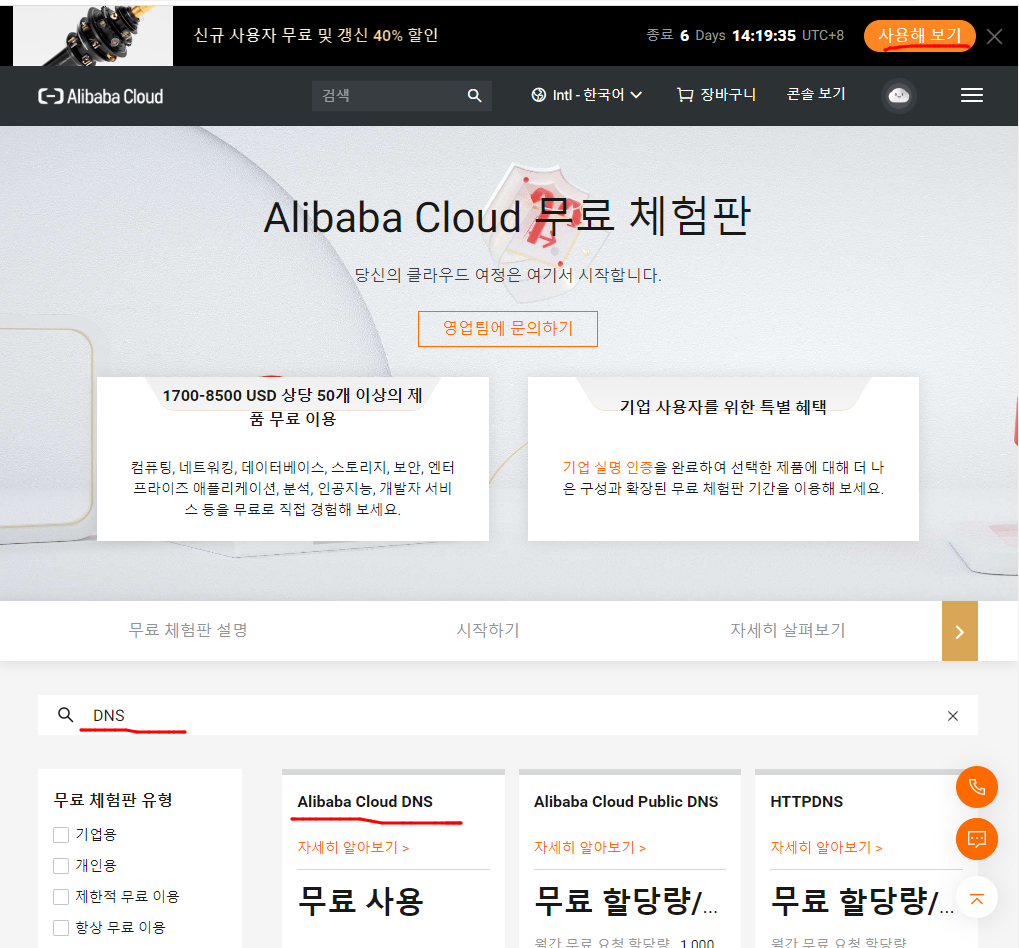
Task: Switch to 무료 체험판 설명 tab
Action: pos(188,630)
